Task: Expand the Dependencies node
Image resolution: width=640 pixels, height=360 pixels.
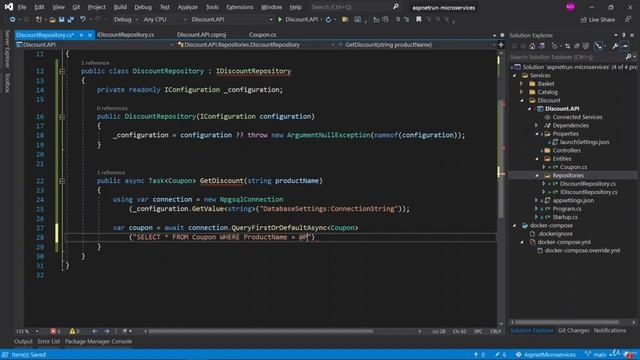Action: coord(537,125)
